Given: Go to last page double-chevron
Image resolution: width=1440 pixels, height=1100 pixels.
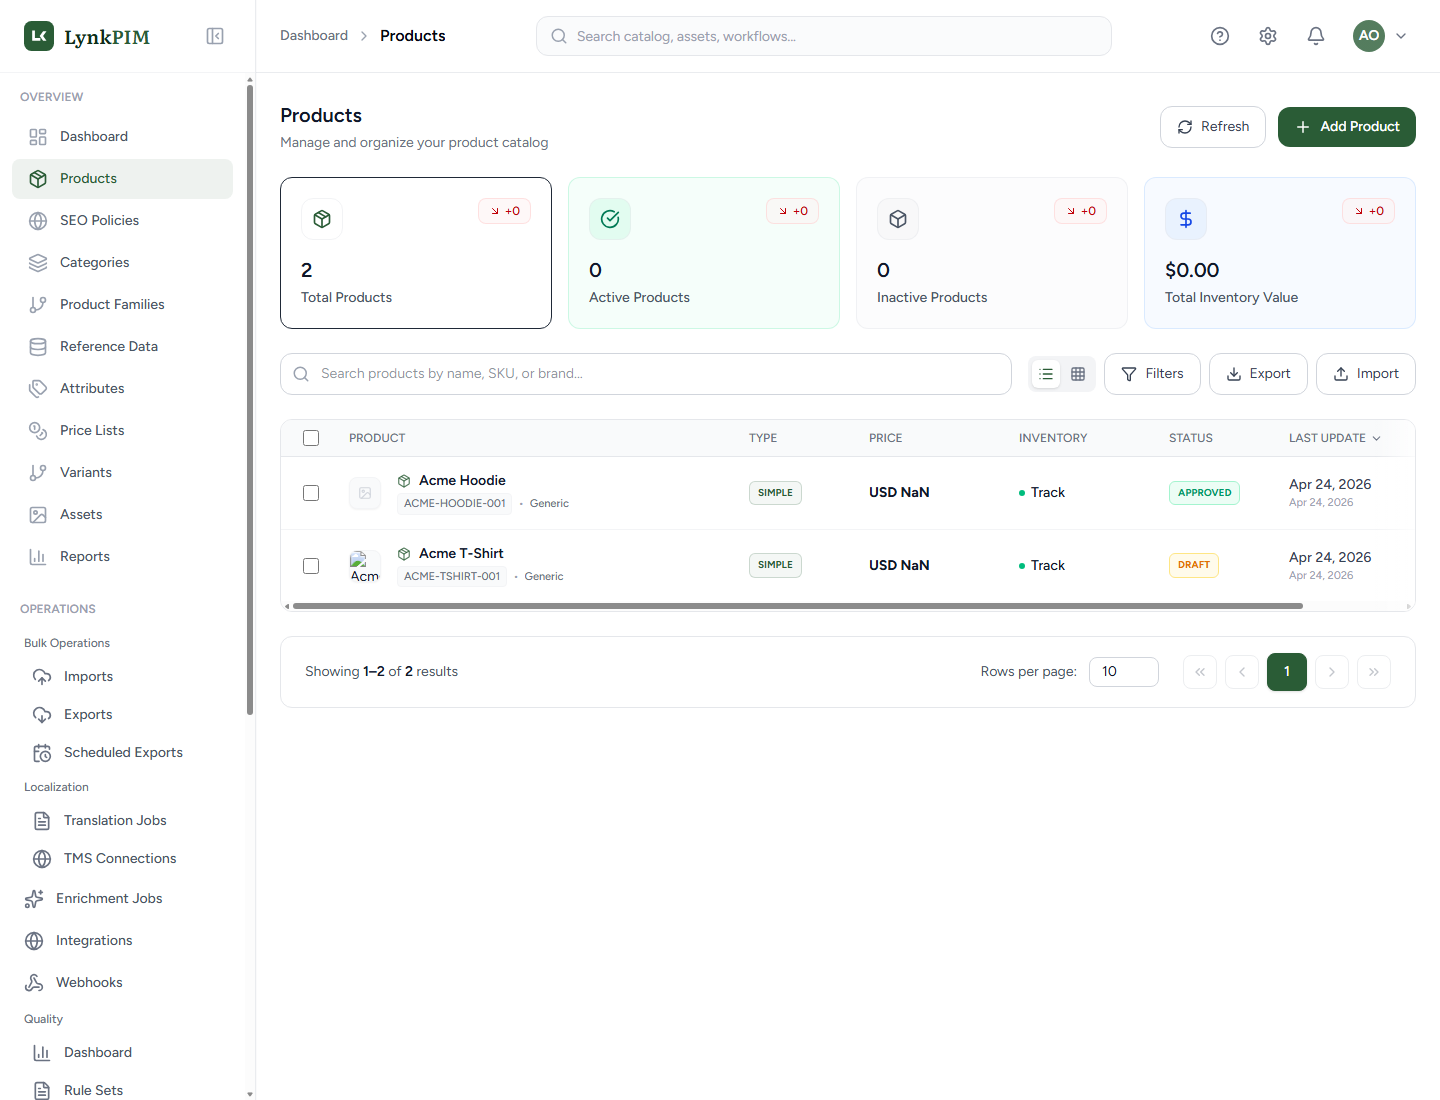Looking at the screenshot, I should tap(1374, 672).
